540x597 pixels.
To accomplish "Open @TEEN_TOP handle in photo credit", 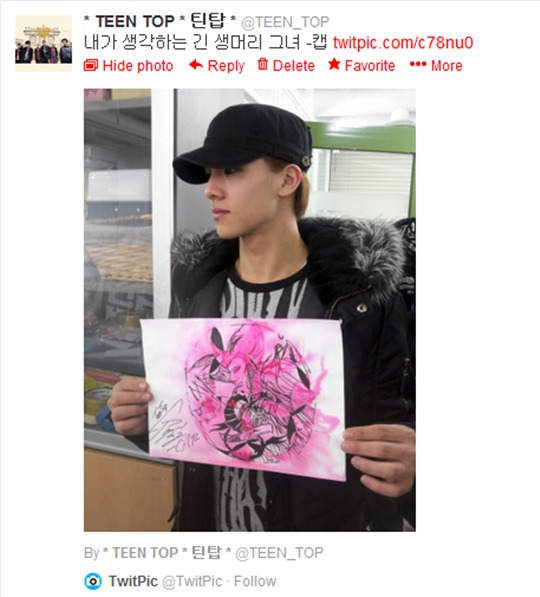I will pos(279,552).
